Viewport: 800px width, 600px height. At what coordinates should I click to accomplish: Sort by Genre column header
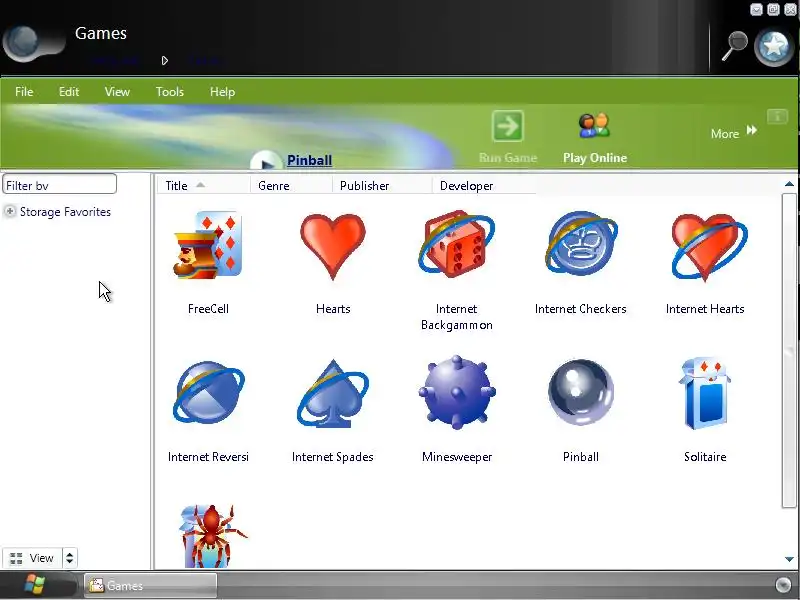[291, 186]
